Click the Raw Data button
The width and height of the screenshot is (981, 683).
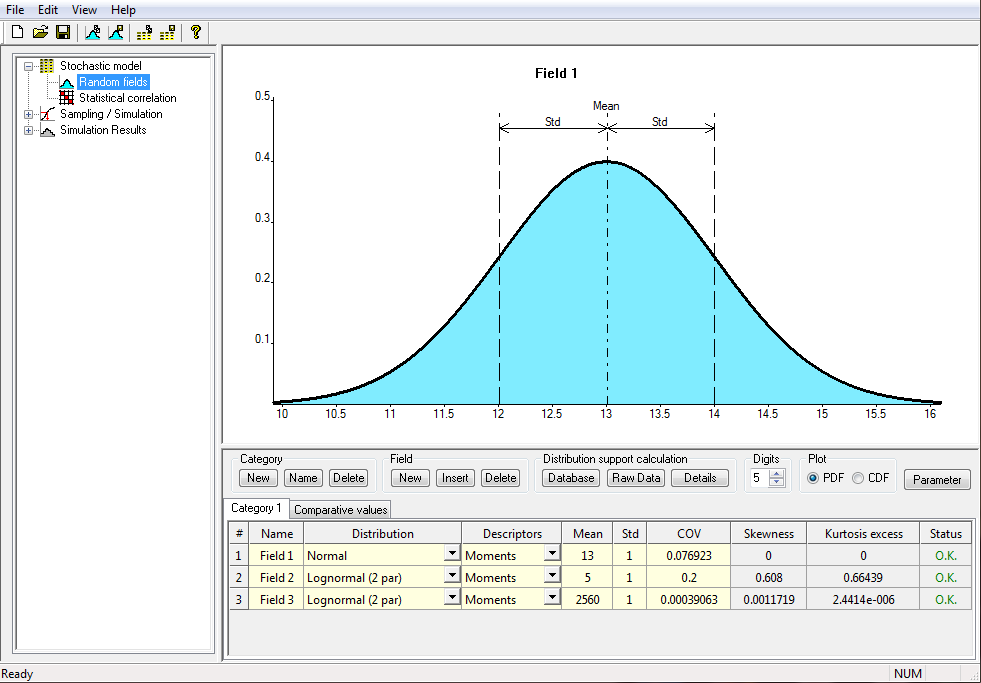pyautogui.click(x=636, y=478)
